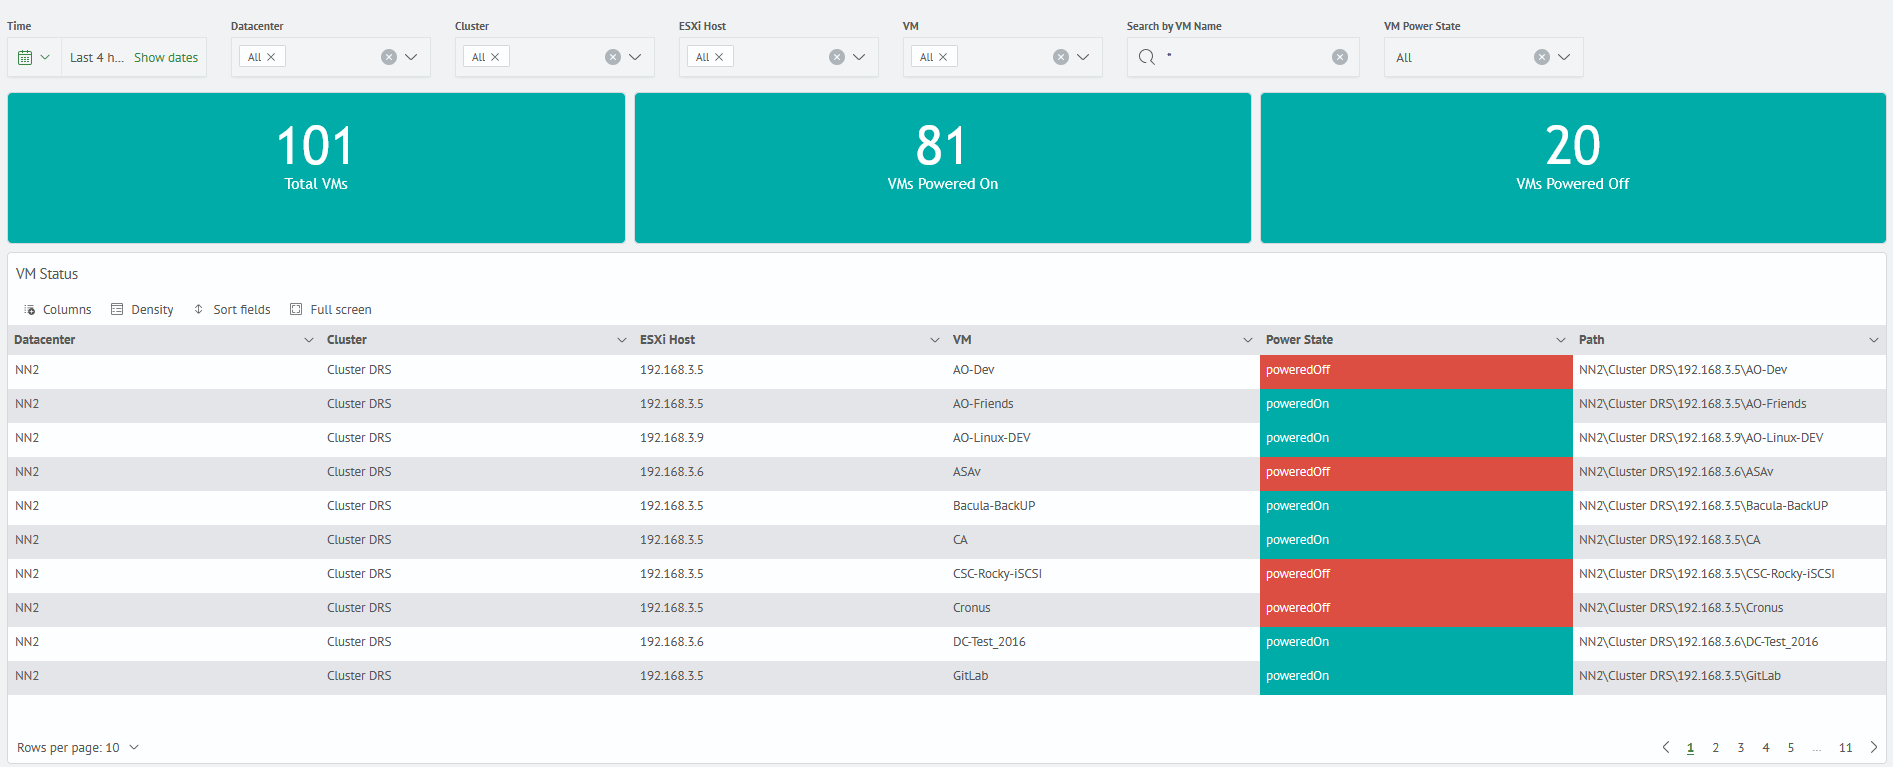Screen dimensions: 1893x767
Task: Clear the ESXi Host filter selection
Action: click(837, 57)
